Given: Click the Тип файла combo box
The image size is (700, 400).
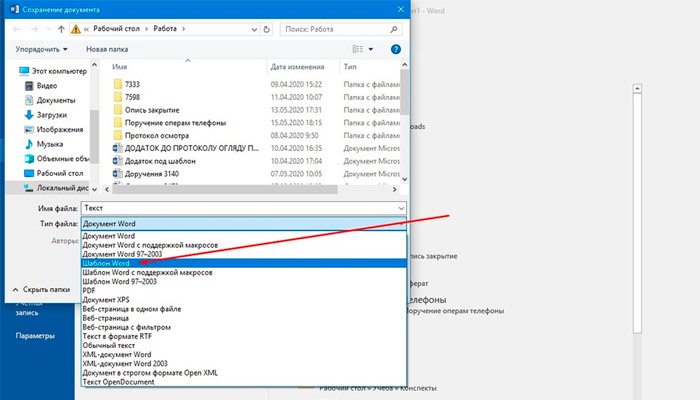Looking at the screenshot, I should (x=244, y=224).
